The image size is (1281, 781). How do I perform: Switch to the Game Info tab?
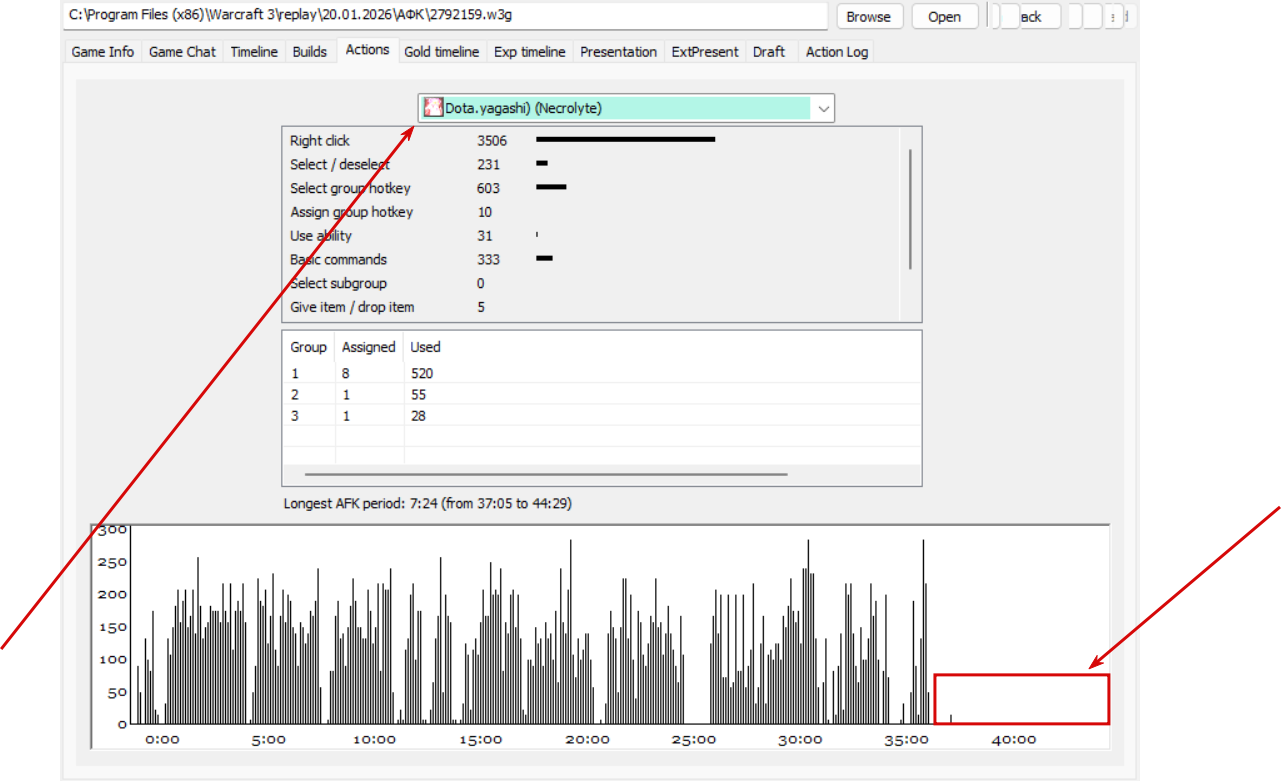tap(103, 52)
